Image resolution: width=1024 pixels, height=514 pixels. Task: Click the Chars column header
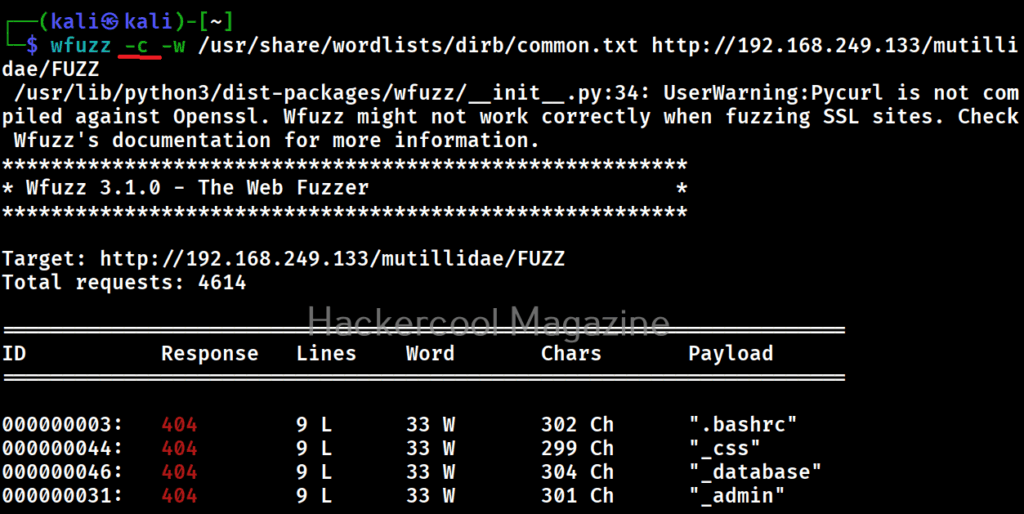571,353
